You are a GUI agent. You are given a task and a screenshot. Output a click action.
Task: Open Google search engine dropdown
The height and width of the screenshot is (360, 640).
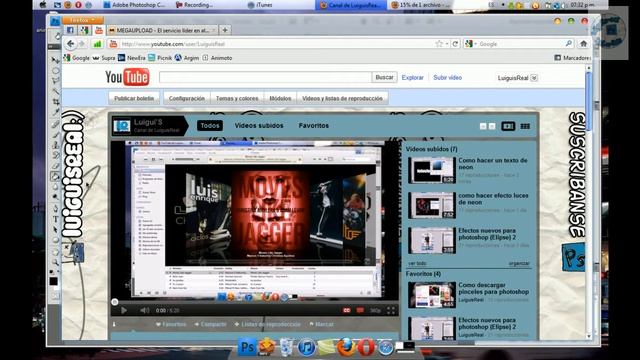471,44
